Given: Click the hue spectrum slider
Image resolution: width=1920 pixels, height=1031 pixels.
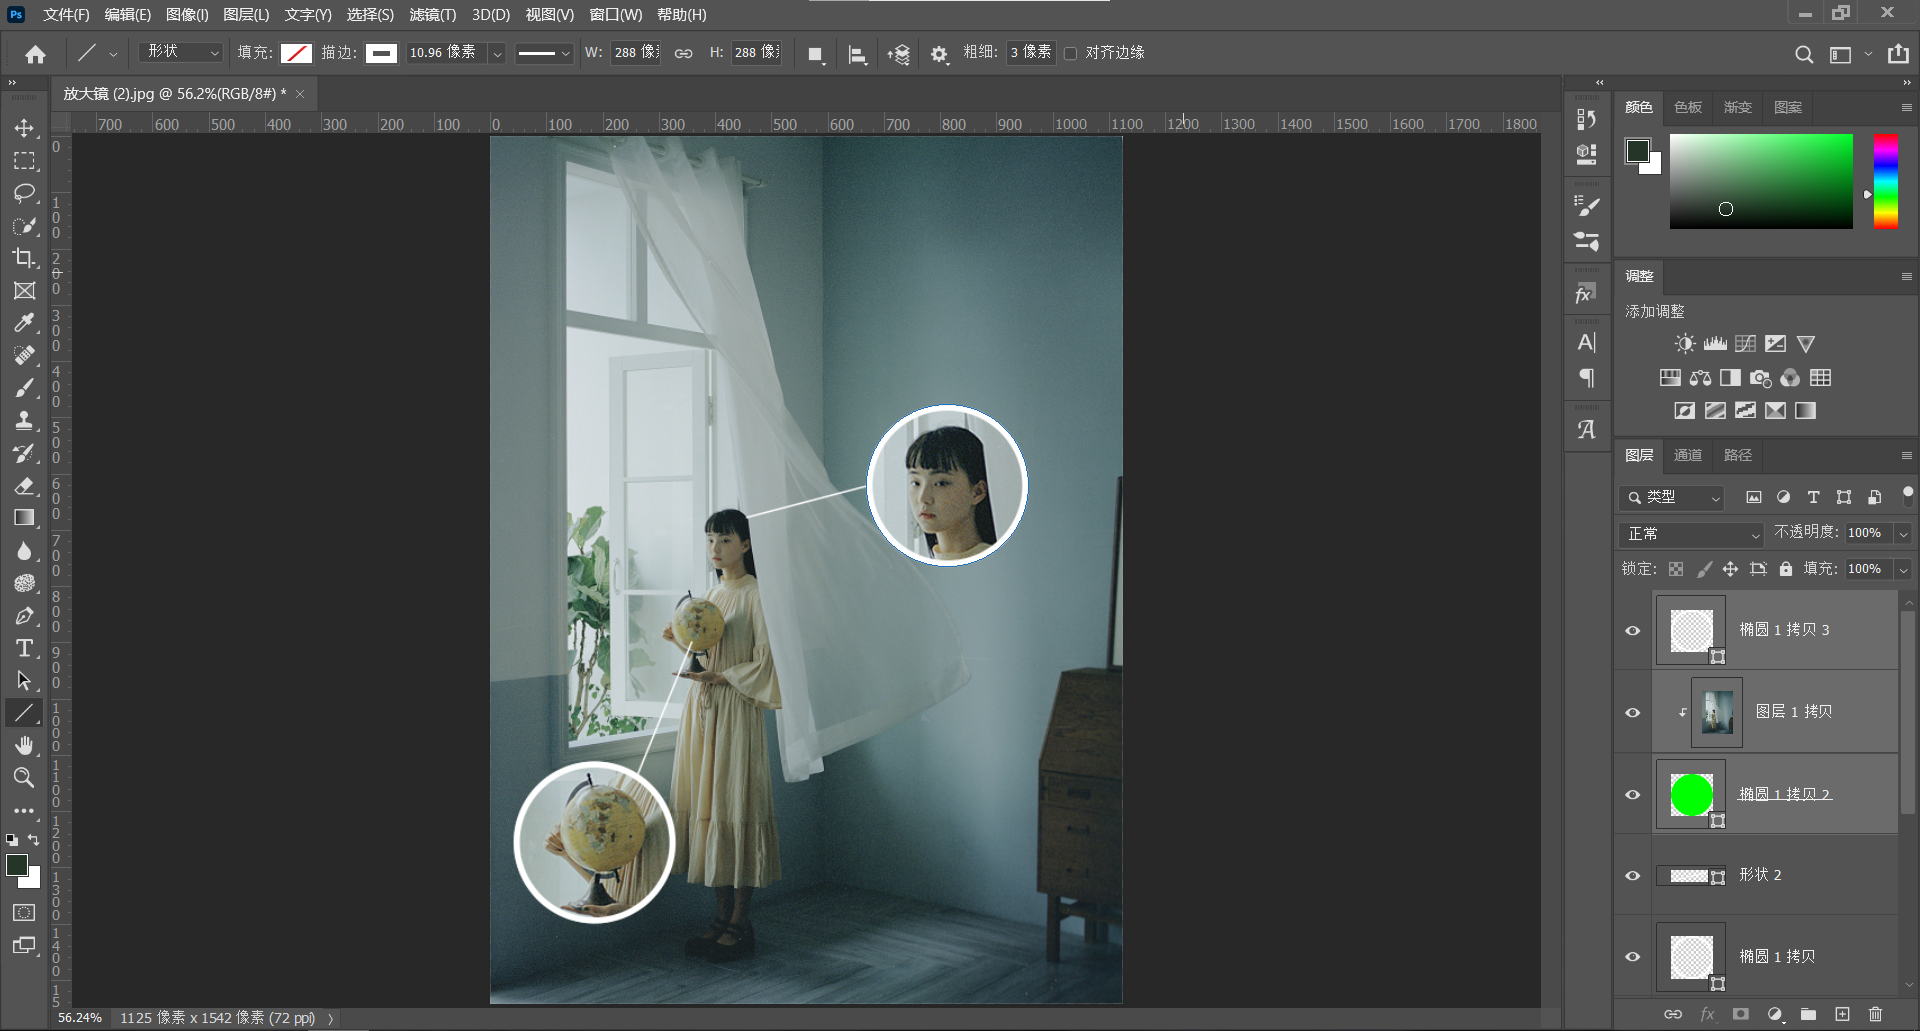Looking at the screenshot, I should tap(1885, 181).
